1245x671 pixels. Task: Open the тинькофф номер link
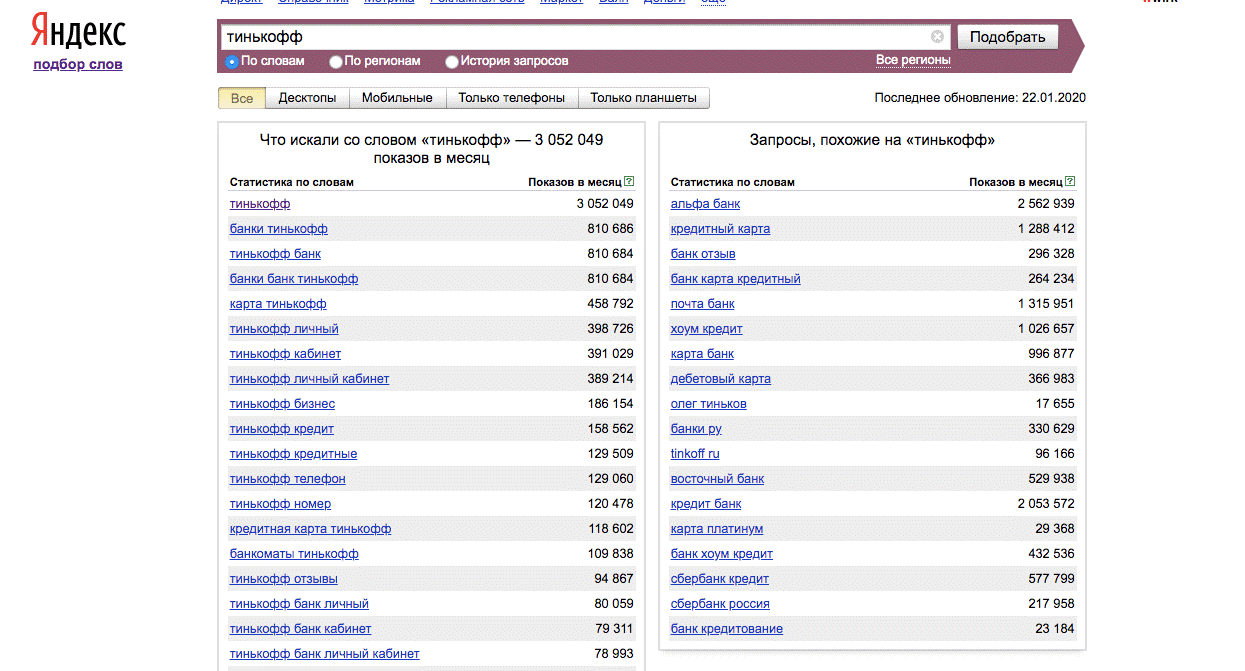pyautogui.click(x=280, y=504)
